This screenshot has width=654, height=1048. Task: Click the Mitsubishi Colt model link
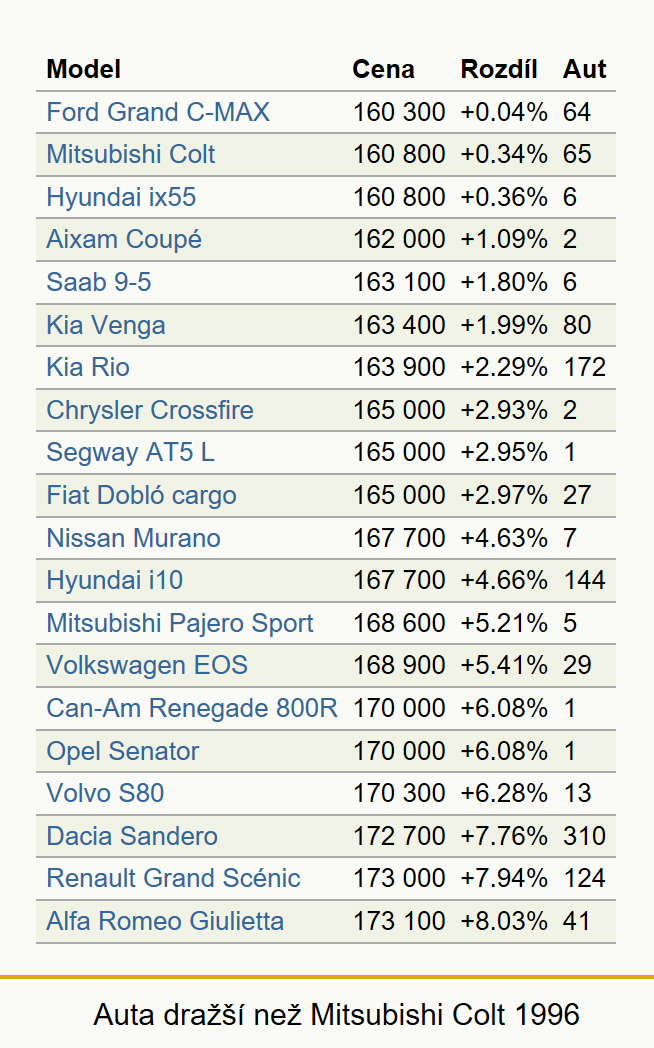pyautogui.click(x=131, y=154)
